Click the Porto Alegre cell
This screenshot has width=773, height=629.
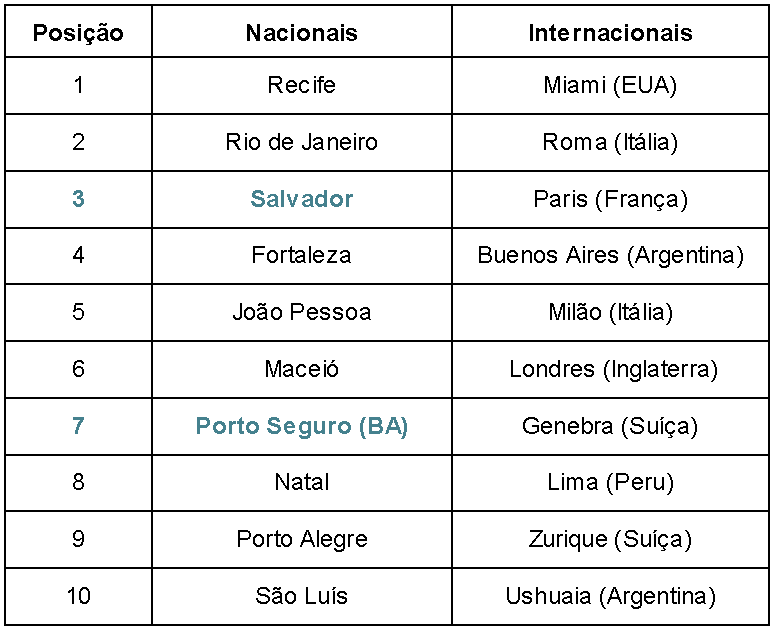pos(301,539)
